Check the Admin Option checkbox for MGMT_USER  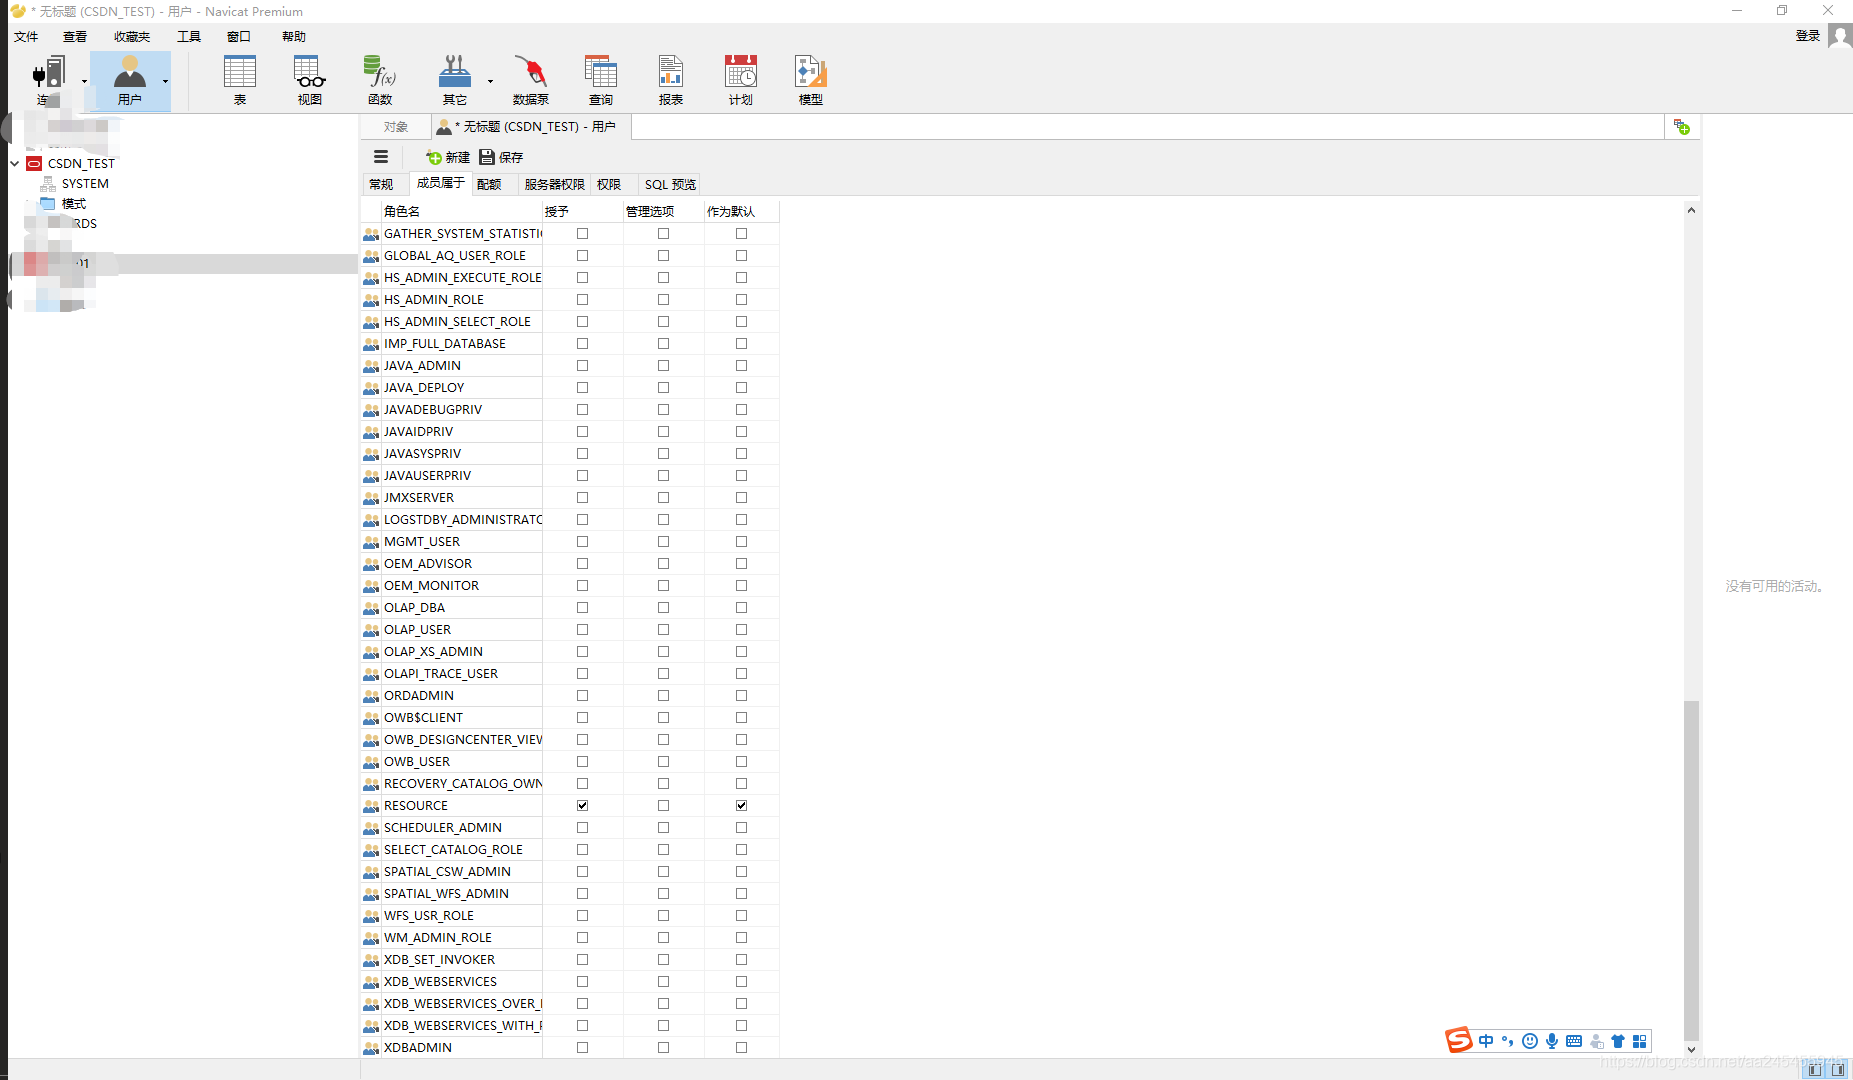tap(664, 542)
